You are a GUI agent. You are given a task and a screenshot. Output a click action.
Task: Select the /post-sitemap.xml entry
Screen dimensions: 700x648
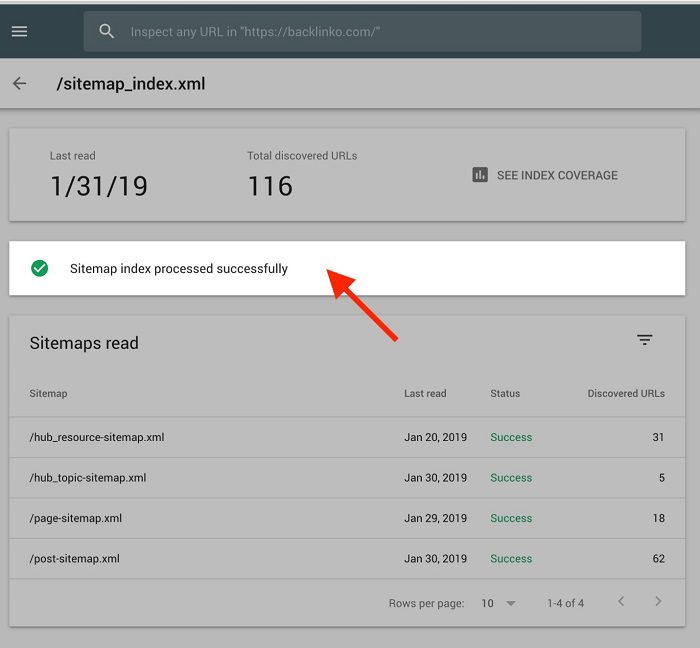(x=75, y=559)
